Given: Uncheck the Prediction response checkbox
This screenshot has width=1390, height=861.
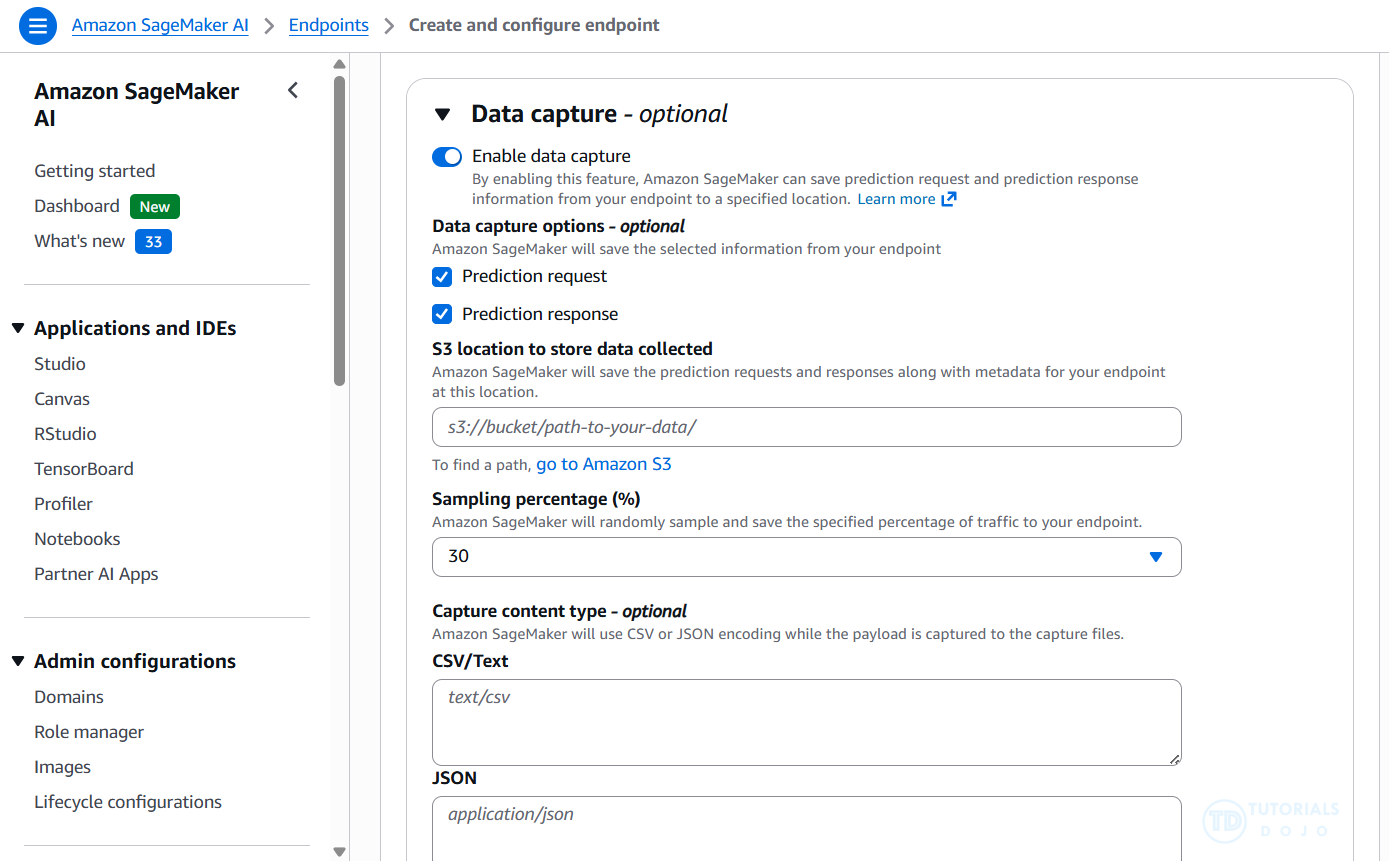Looking at the screenshot, I should click(x=442, y=315).
